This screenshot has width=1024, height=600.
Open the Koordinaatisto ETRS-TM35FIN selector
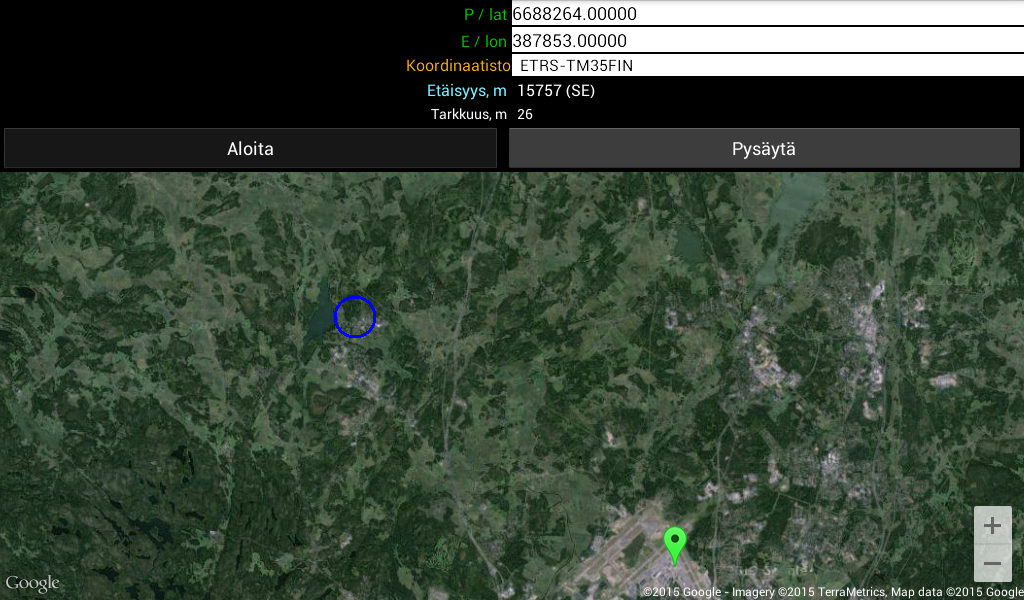point(767,65)
